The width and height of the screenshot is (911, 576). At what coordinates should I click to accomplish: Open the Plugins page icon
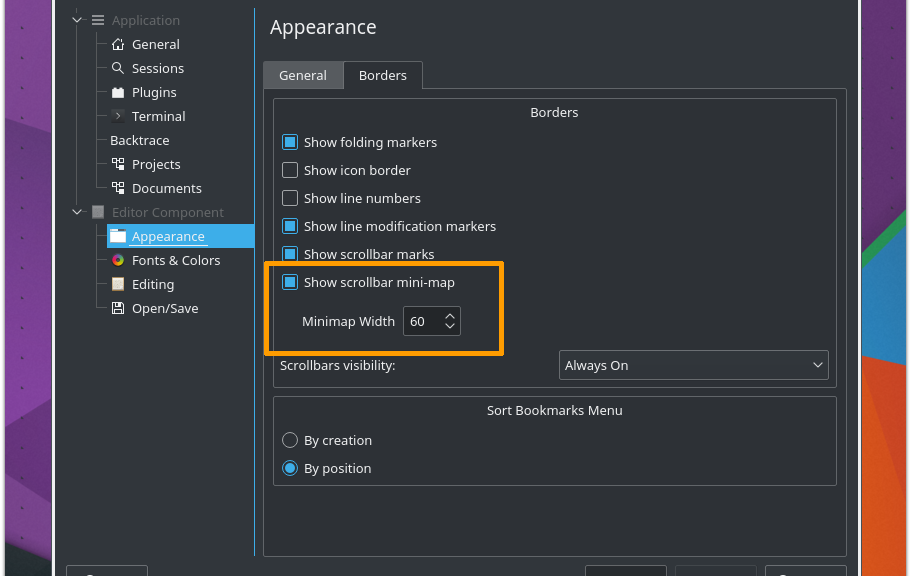118,92
